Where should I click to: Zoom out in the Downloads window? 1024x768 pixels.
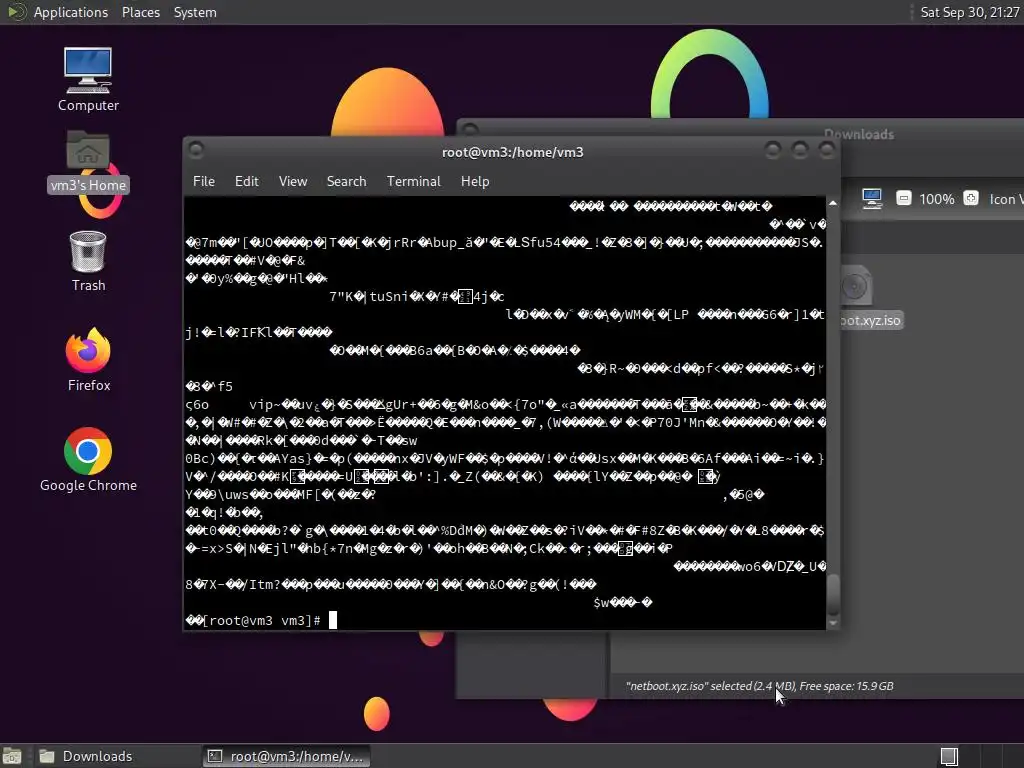(x=903, y=199)
